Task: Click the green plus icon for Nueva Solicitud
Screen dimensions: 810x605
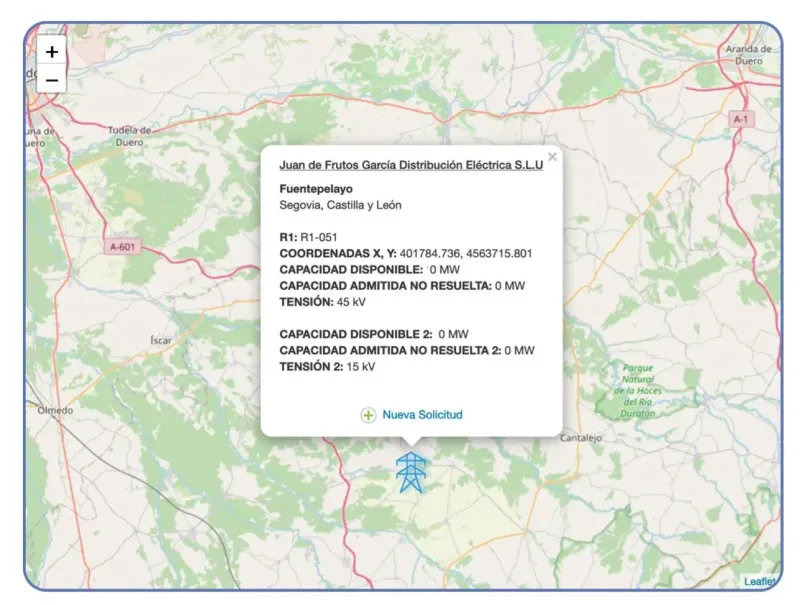Action: click(x=368, y=415)
